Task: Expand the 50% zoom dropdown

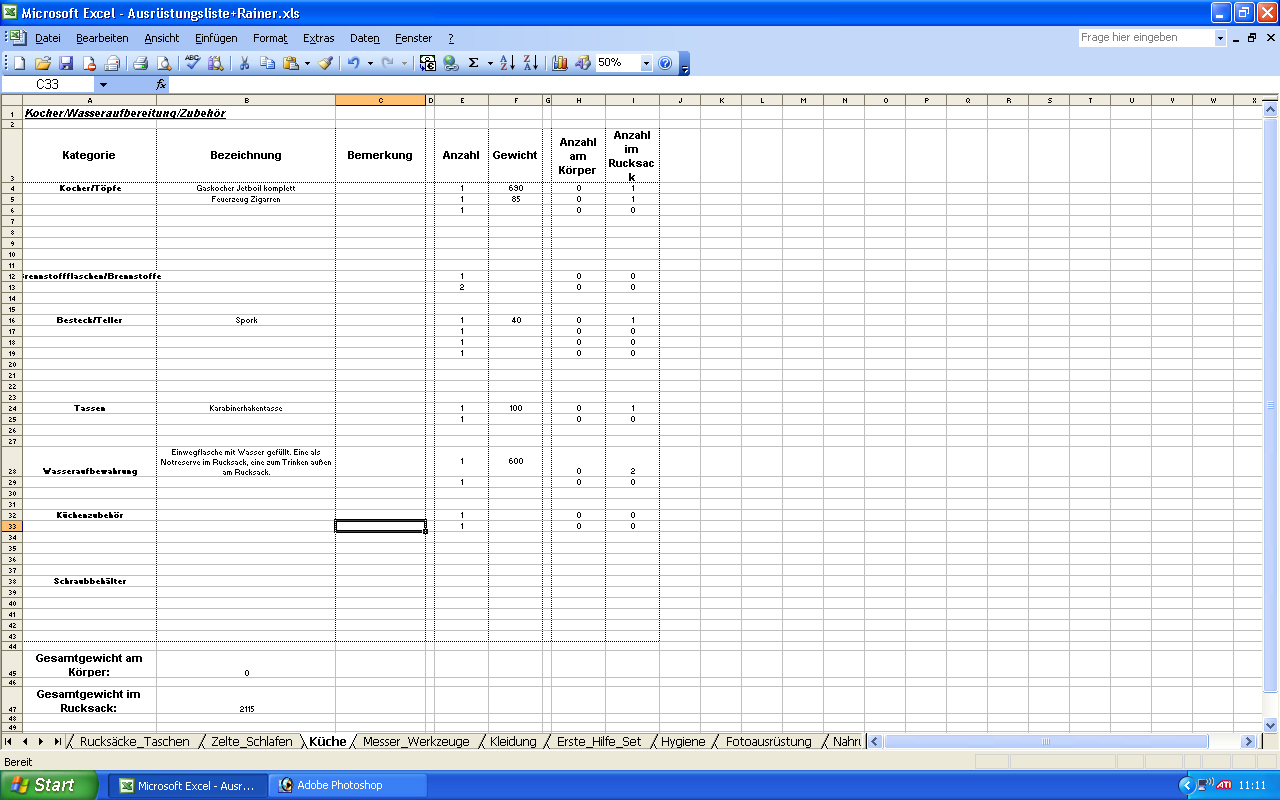Action: tap(646, 63)
